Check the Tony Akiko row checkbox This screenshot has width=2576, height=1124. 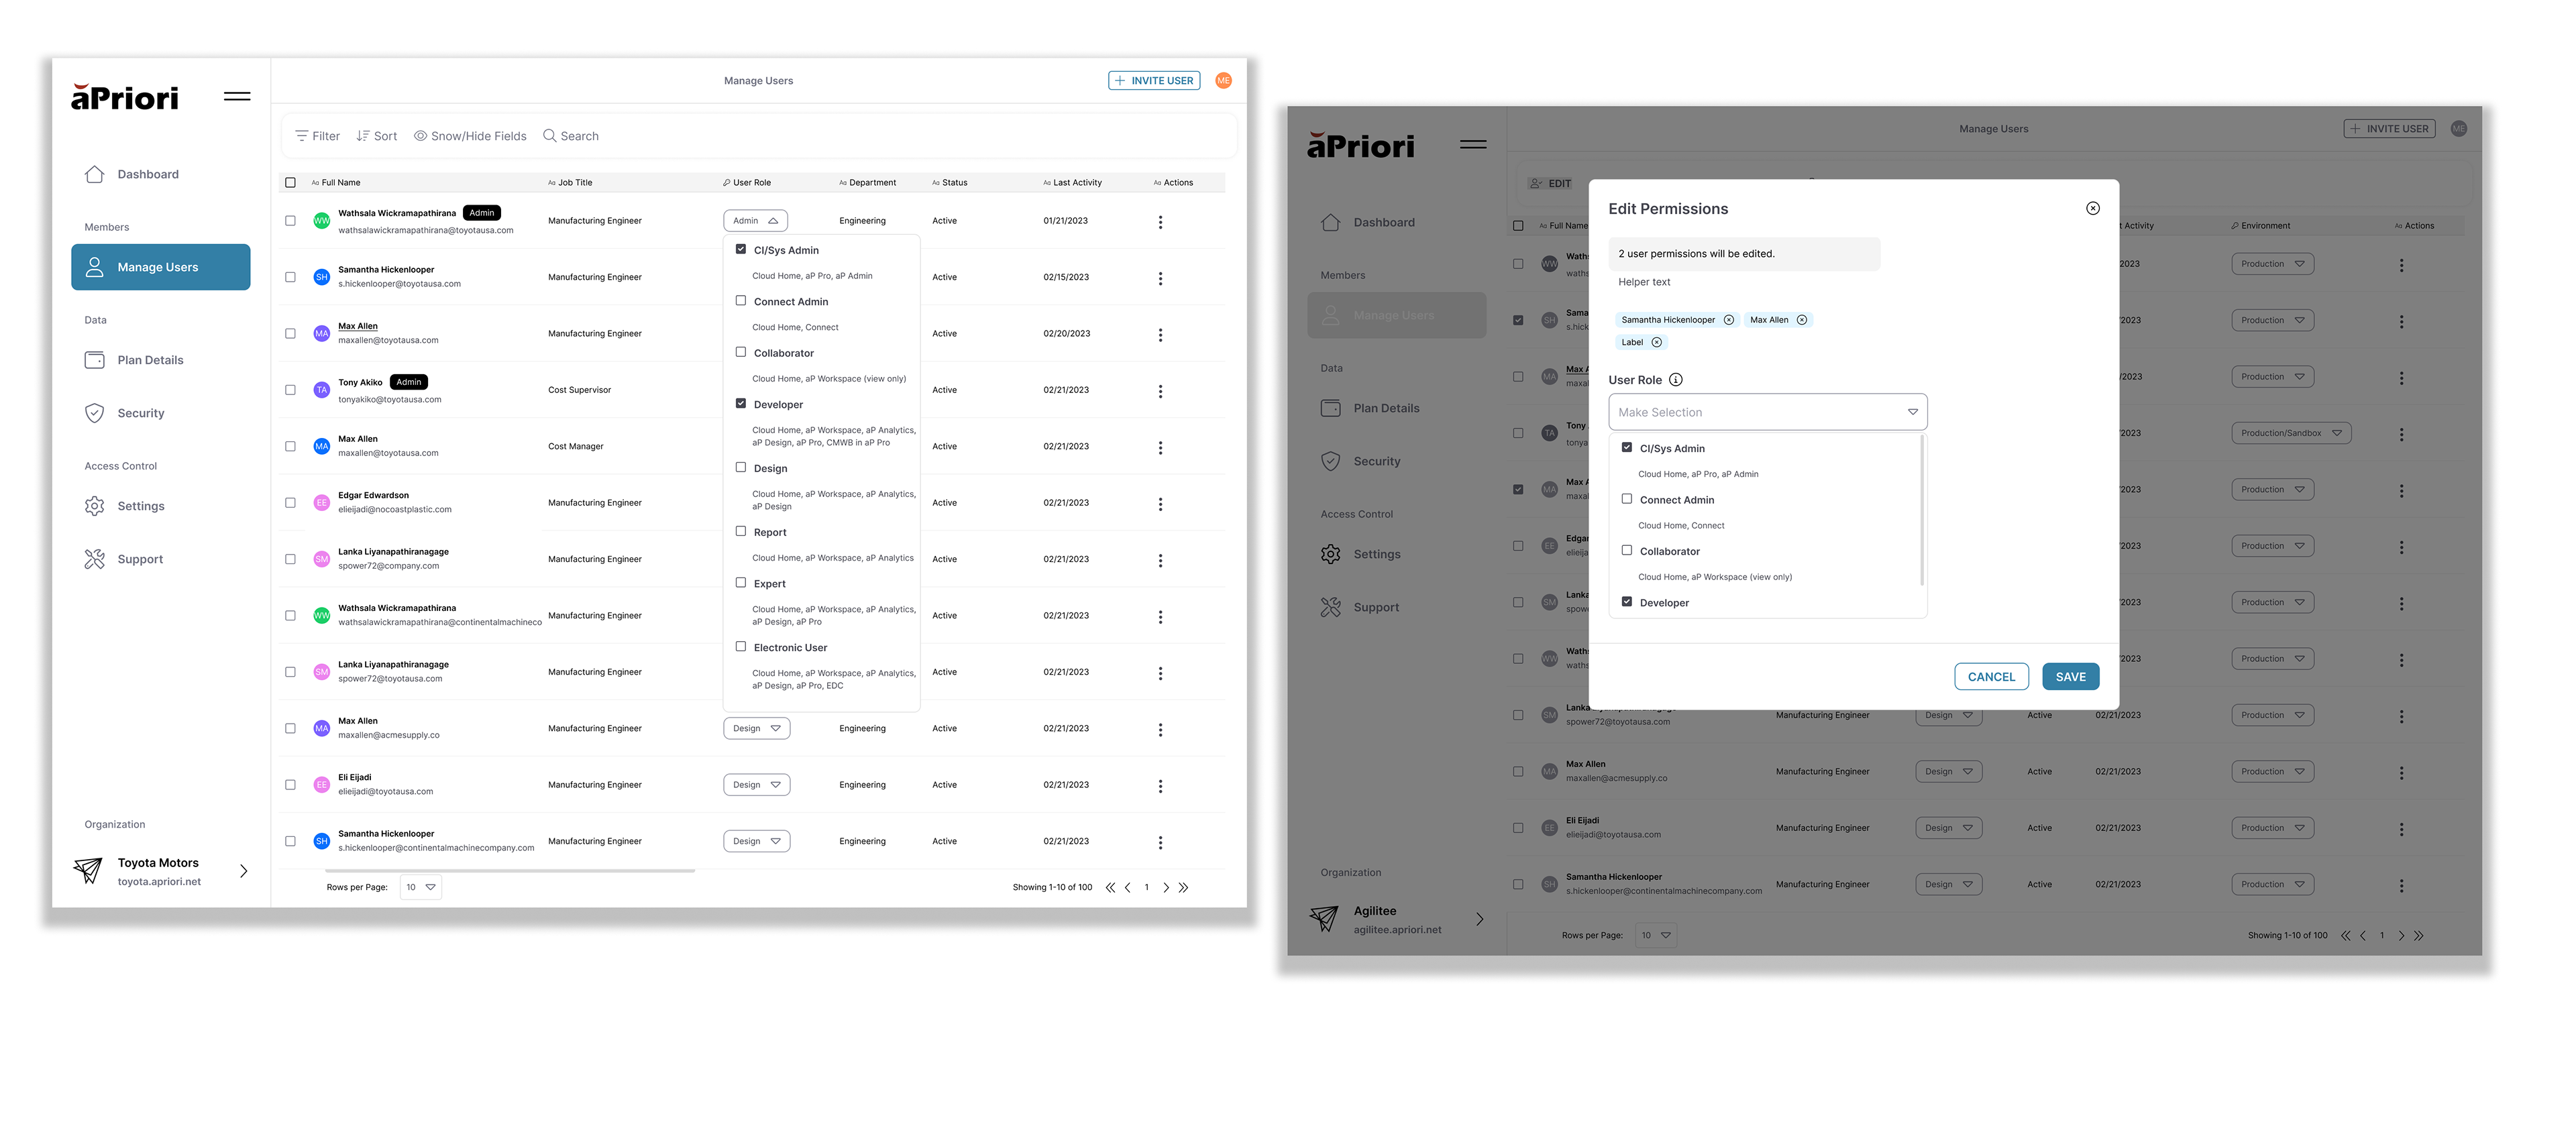291,390
